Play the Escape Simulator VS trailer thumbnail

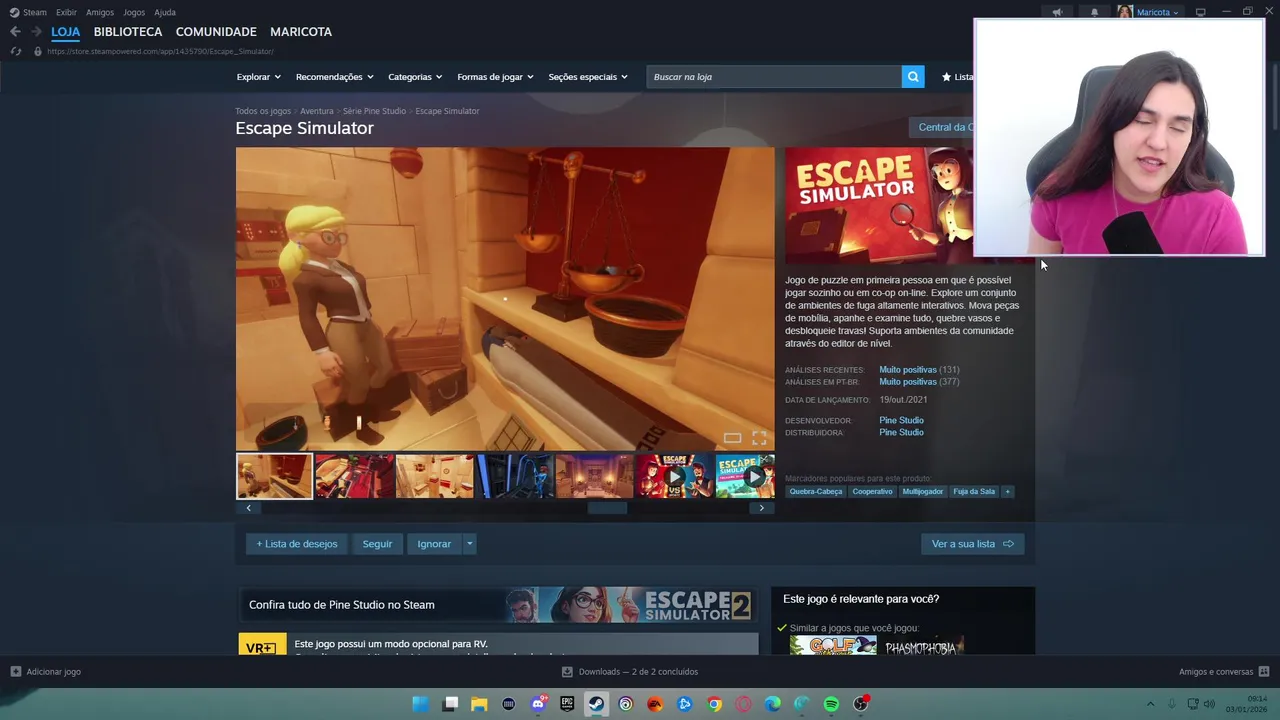tap(674, 476)
